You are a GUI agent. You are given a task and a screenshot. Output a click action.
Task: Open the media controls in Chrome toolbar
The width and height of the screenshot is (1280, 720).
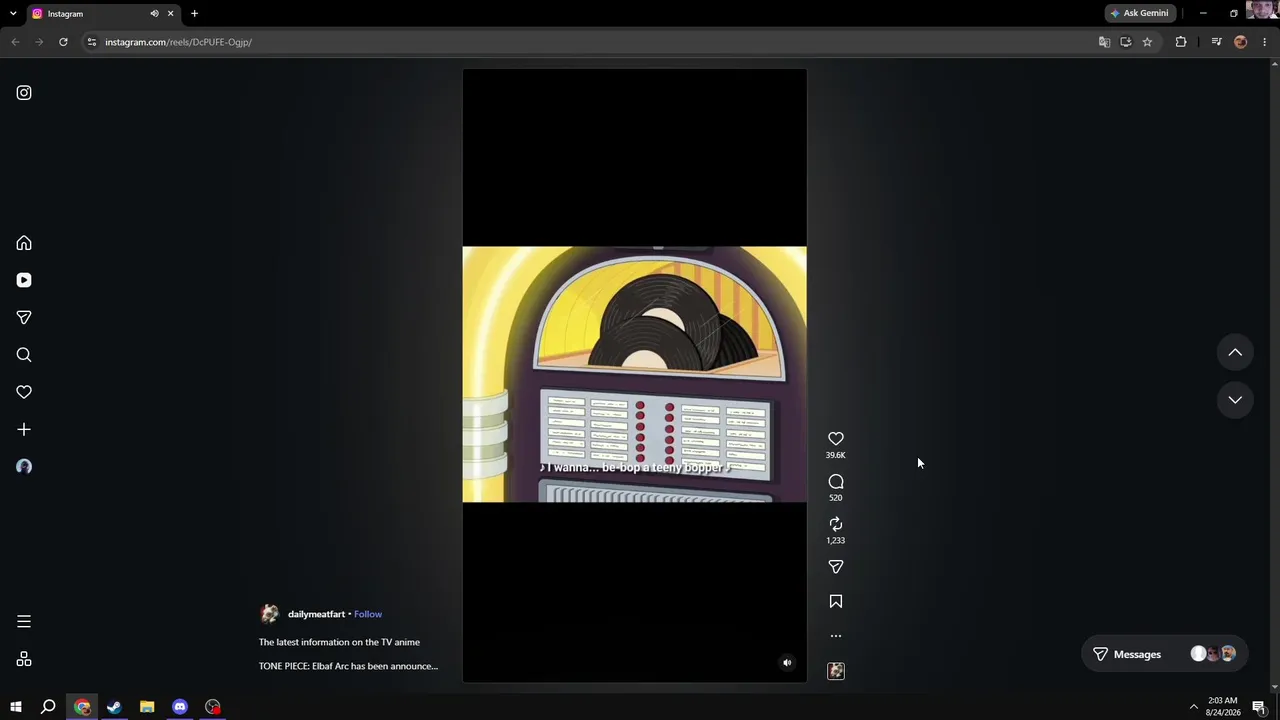tap(1216, 42)
